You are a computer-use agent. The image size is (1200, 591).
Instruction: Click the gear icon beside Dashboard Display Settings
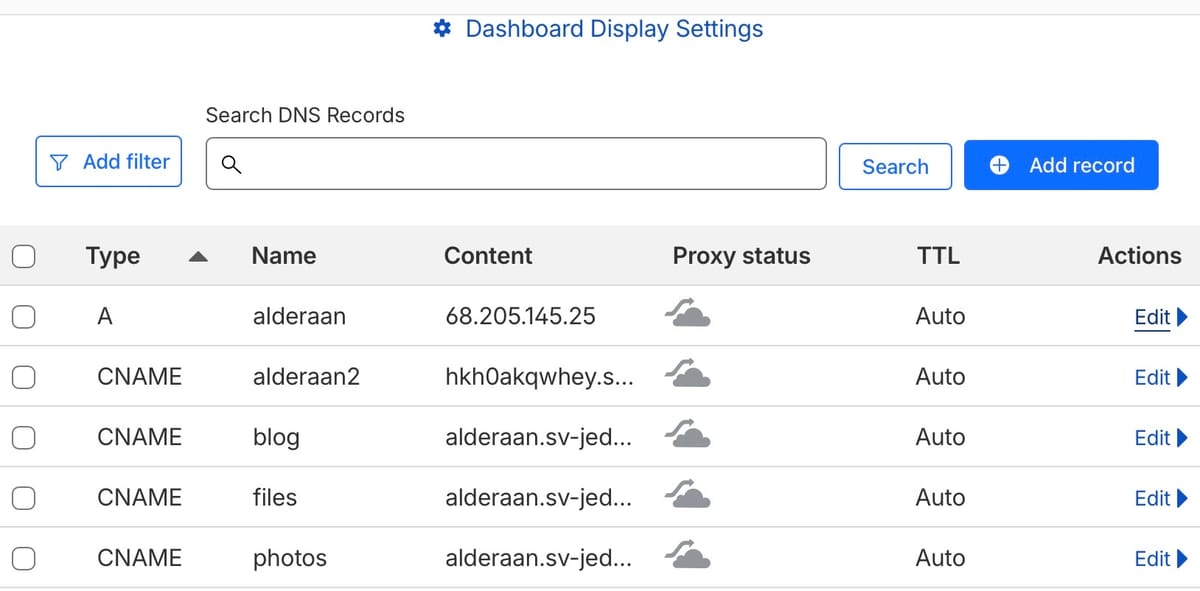point(441,28)
